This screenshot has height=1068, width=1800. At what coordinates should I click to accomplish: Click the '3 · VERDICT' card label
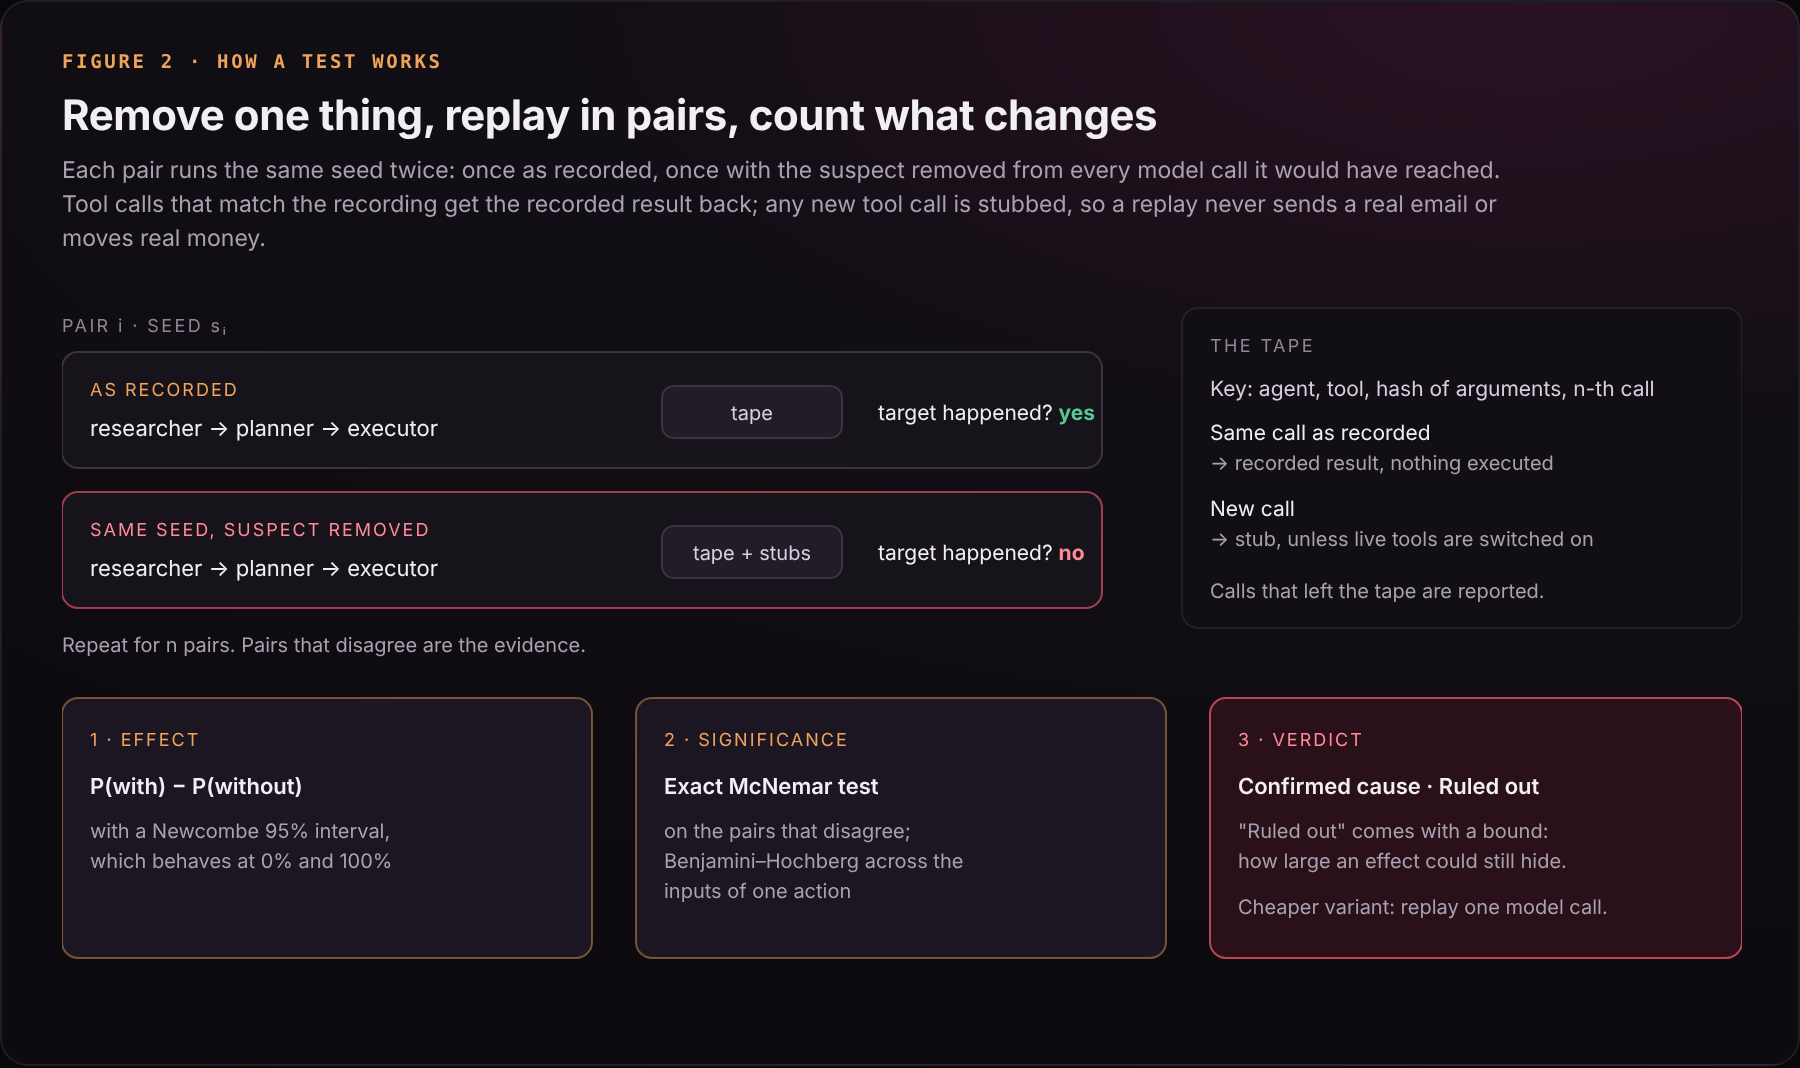pyautogui.click(x=1300, y=740)
